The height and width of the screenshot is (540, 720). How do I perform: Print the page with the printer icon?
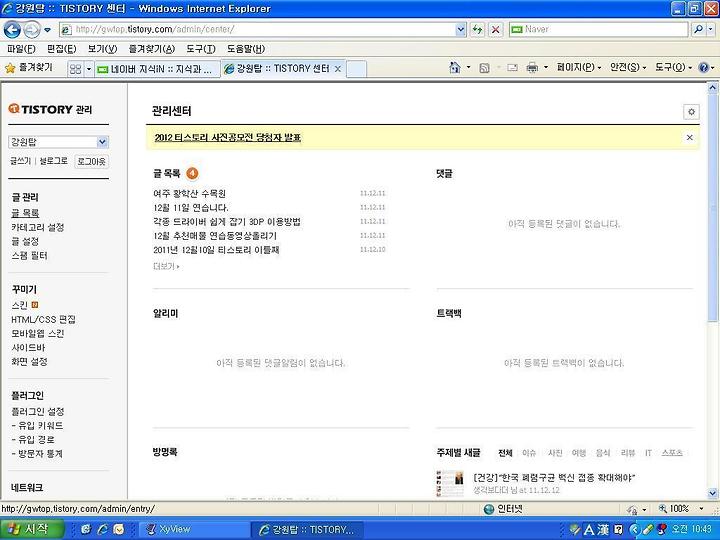point(532,68)
